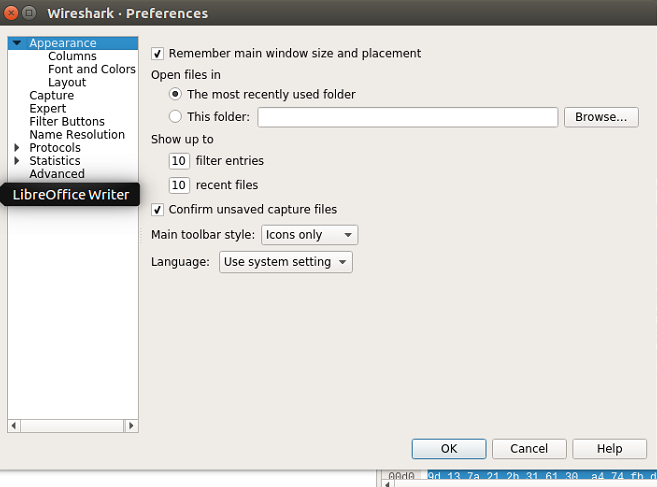Screen dimensions: 657x487
Task: Choose the This folder radio button
Action: (x=175, y=116)
